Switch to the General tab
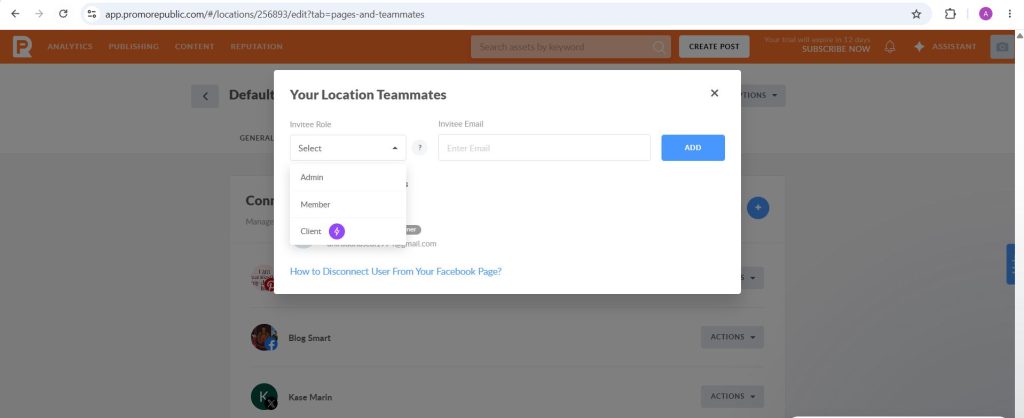This screenshot has width=1024, height=418. click(256, 138)
